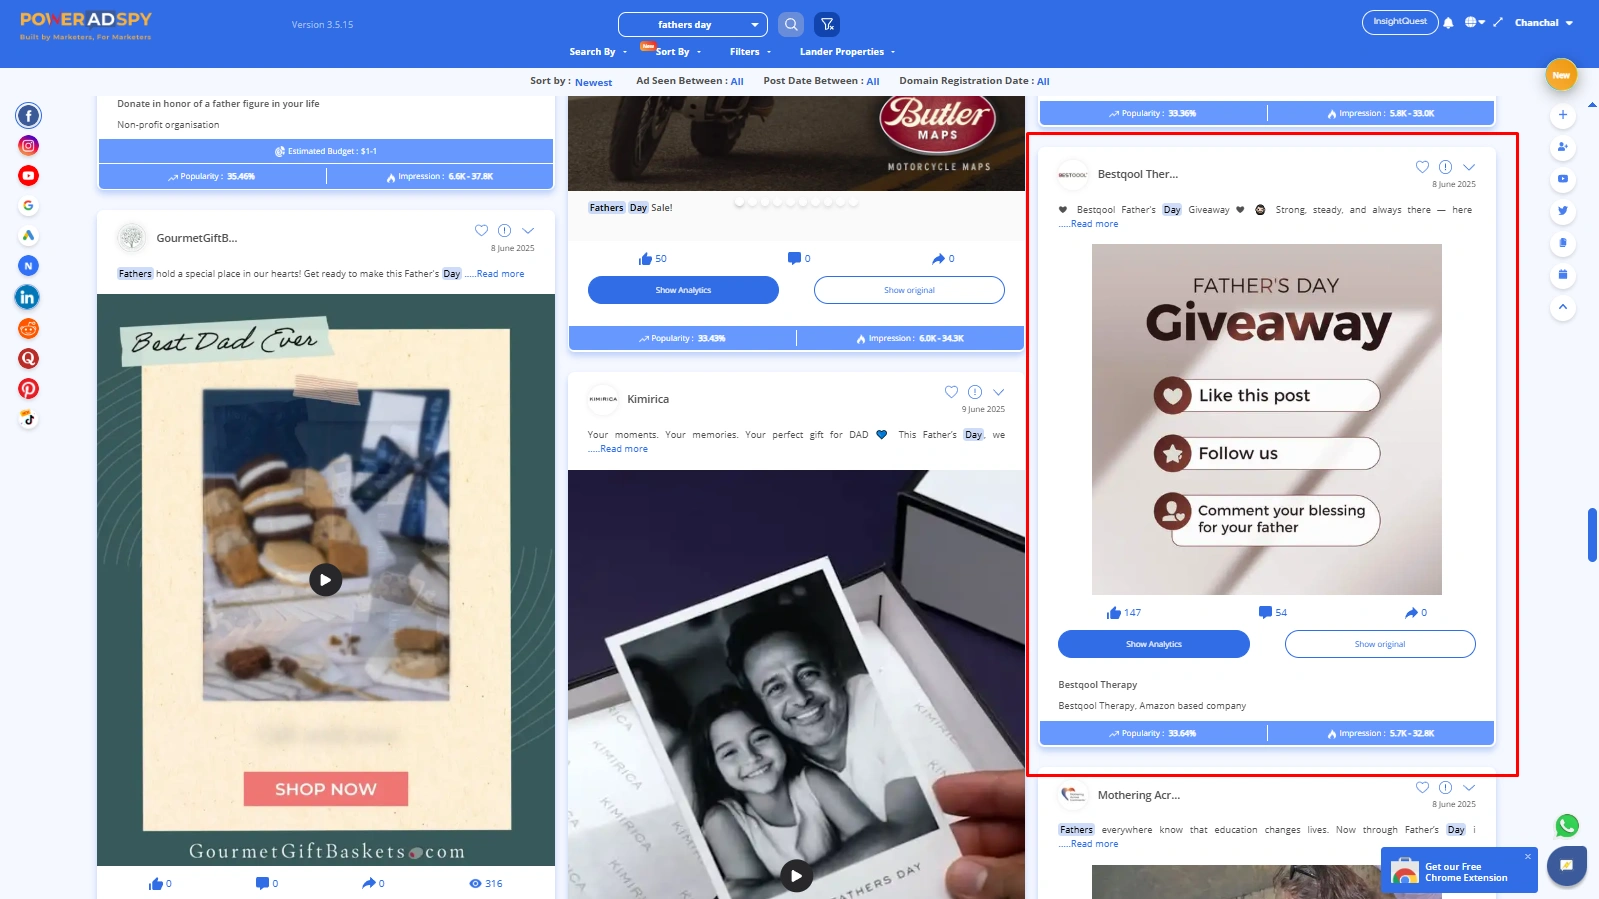Play the Kimirica video
This screenshot has width=1599, height=899.
796,876
